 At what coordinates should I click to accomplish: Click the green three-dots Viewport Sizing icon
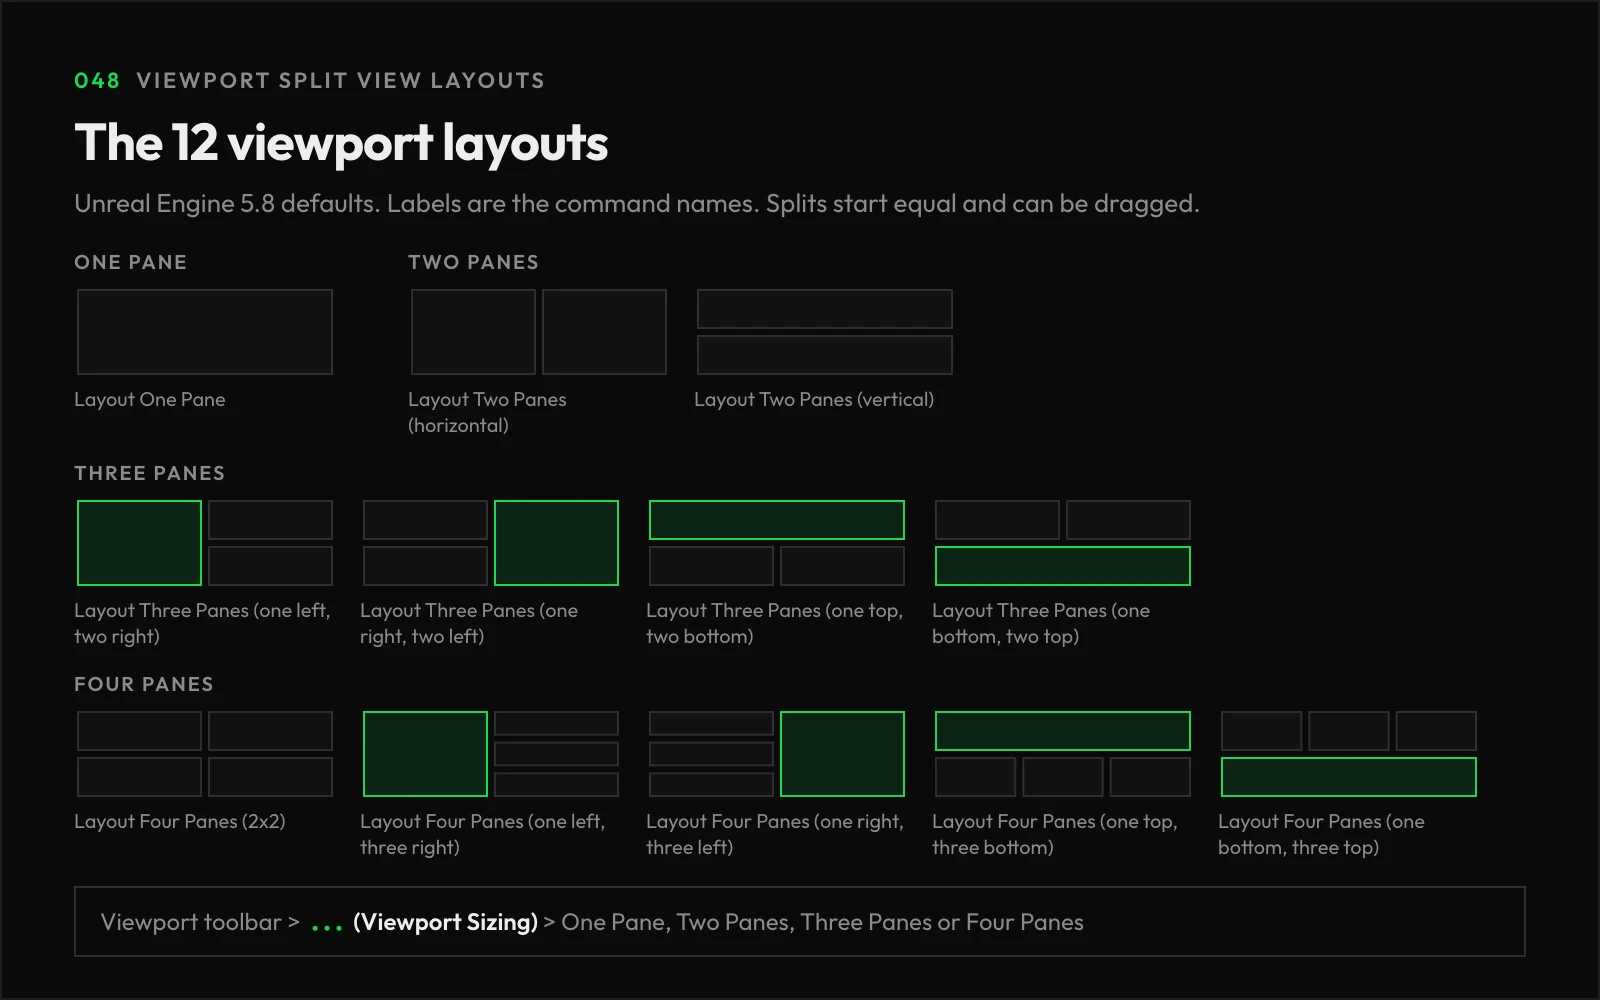click(x=327, y=928)
